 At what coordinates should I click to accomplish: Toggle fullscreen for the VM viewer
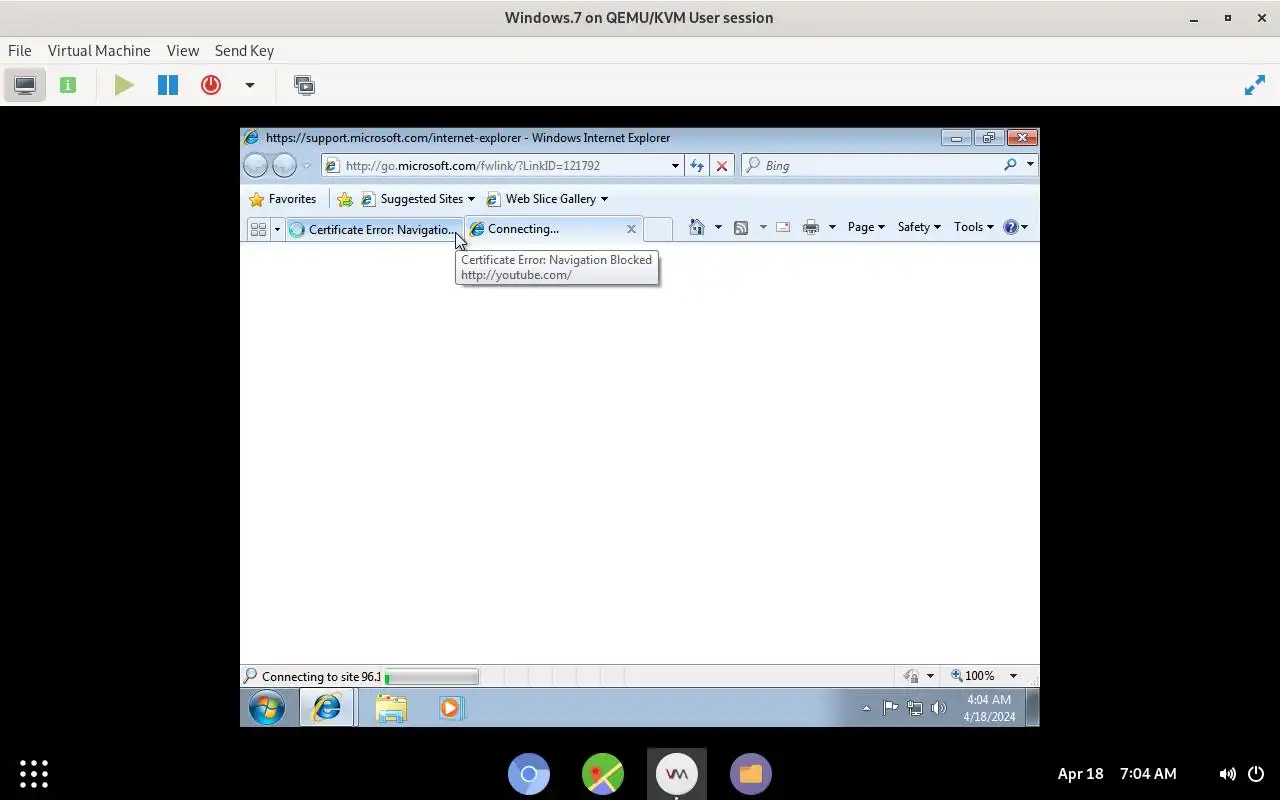pos(1254,85)
